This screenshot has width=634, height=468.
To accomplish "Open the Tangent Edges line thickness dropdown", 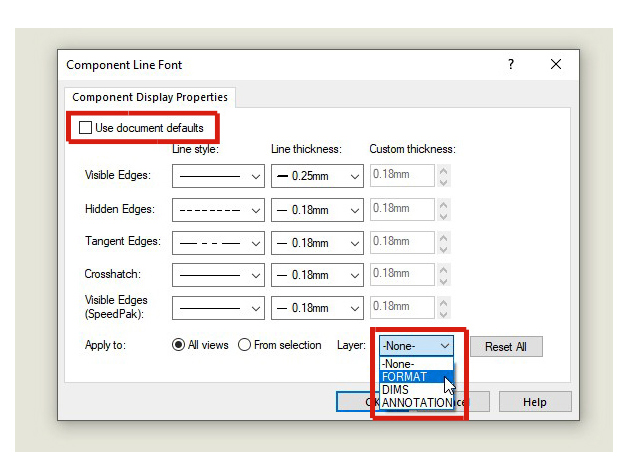I will 316,242.
